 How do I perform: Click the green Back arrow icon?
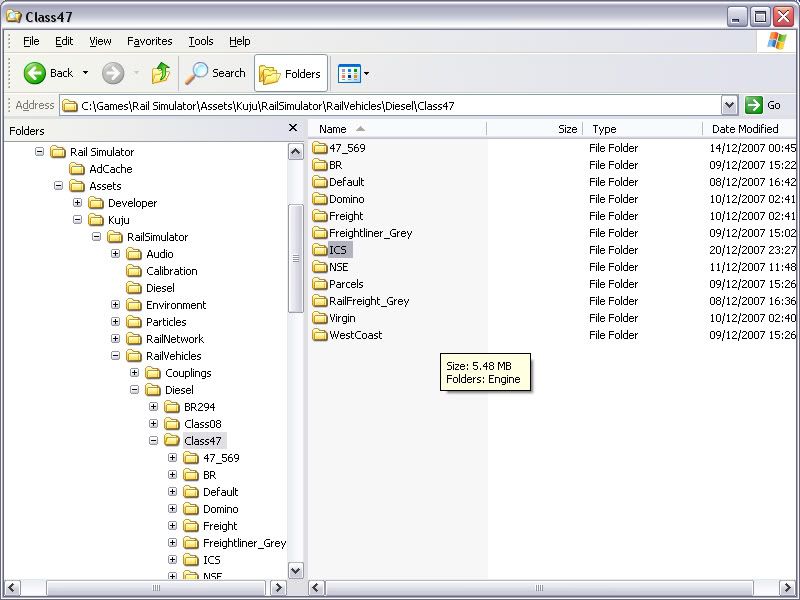[35, 73]
